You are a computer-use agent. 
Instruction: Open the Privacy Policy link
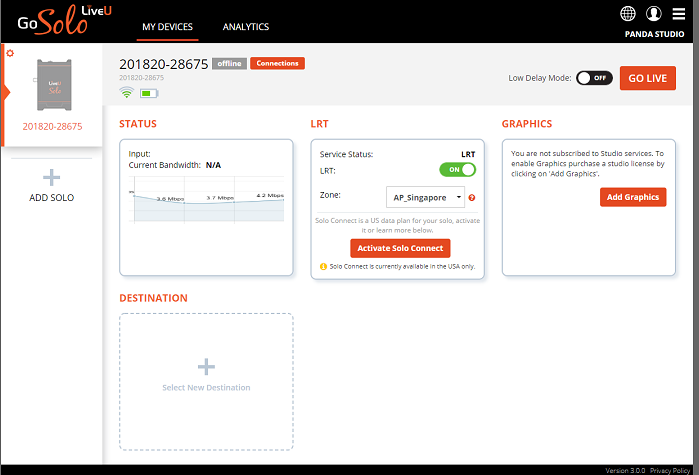pyautogui.click(x=670, y=471)
